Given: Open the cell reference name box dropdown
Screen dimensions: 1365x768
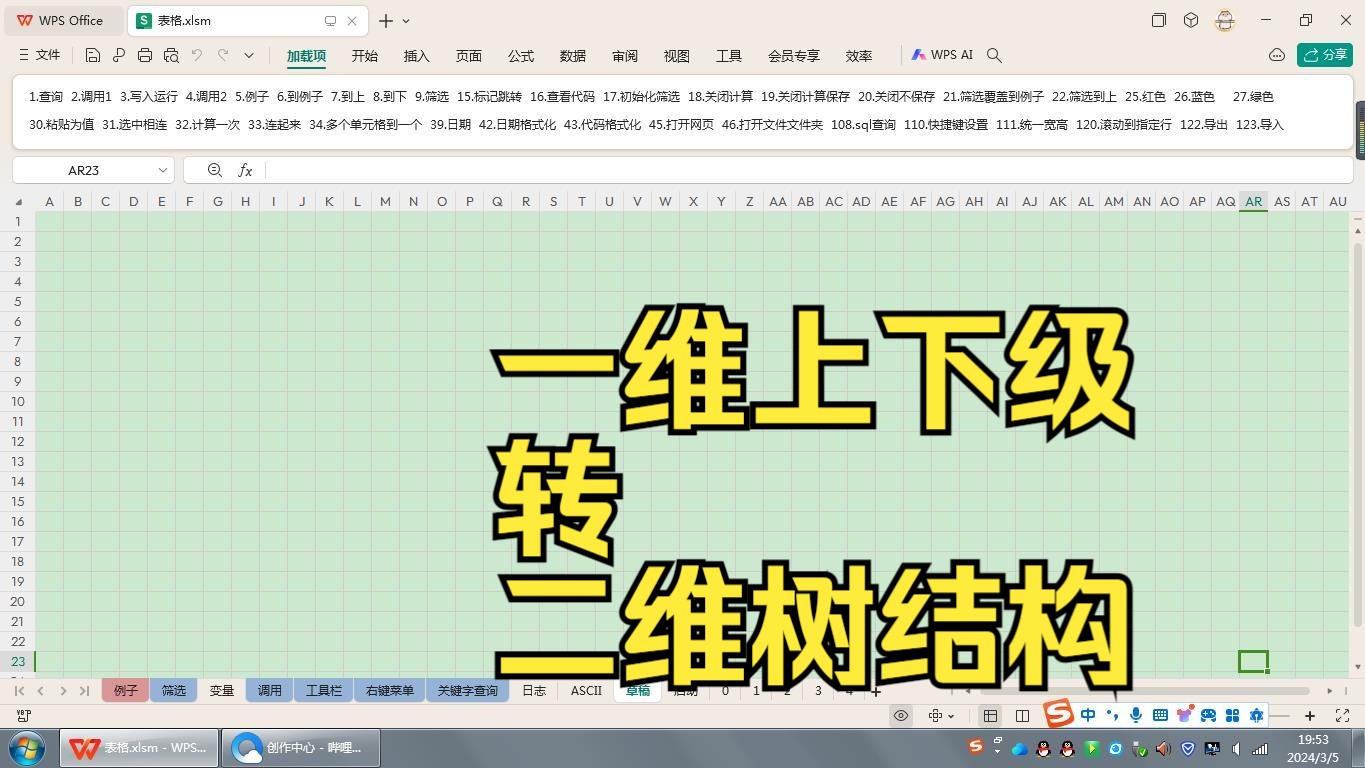Looking at the screenshot, I should click(x=162, y=170).
